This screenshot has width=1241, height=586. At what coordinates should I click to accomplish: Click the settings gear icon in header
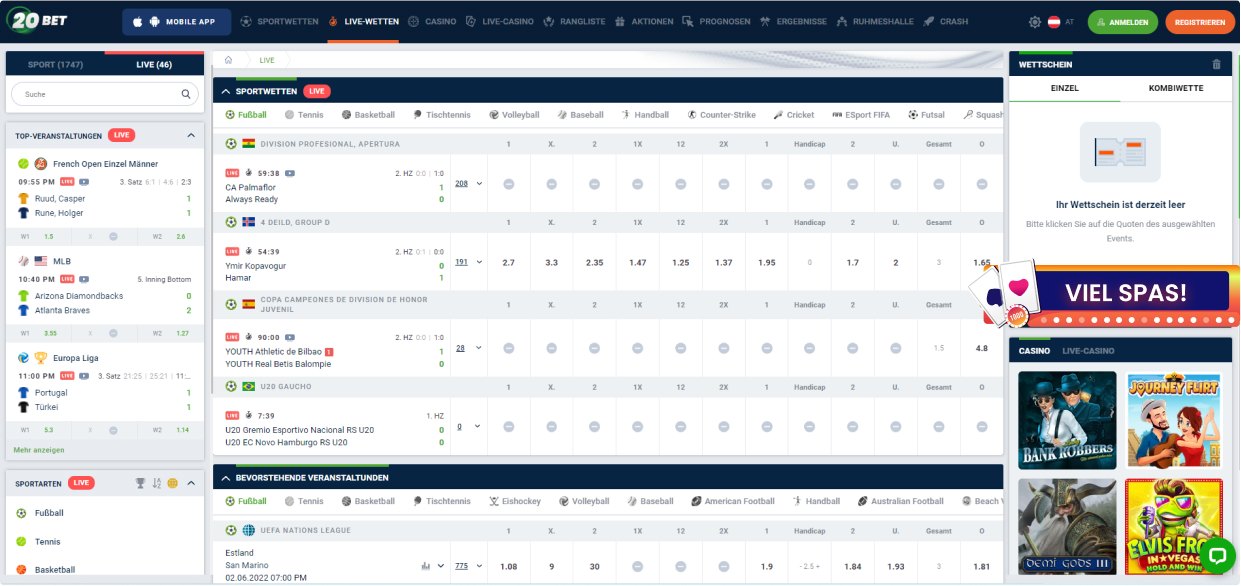[x=1035, y=22]
